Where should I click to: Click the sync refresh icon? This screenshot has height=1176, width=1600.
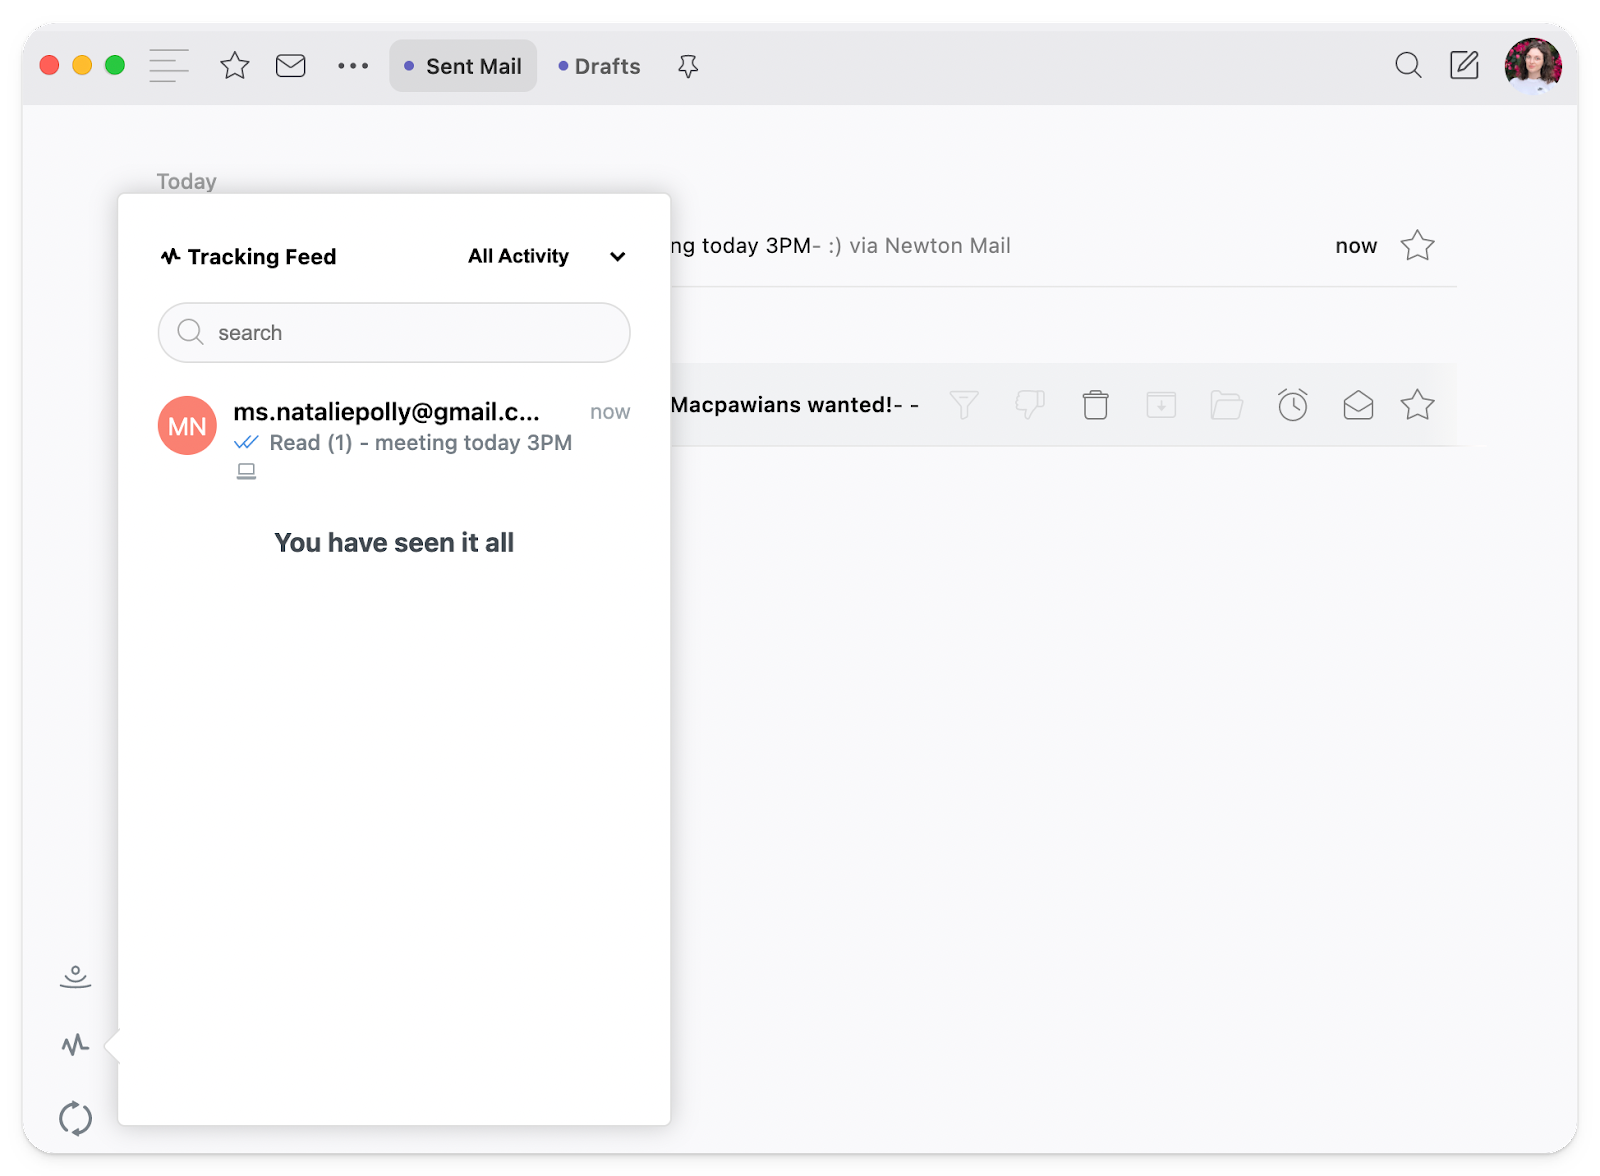coord(75,1118)
